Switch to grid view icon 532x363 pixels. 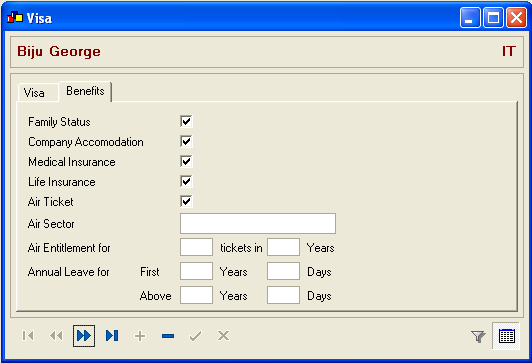coord(507,336)
